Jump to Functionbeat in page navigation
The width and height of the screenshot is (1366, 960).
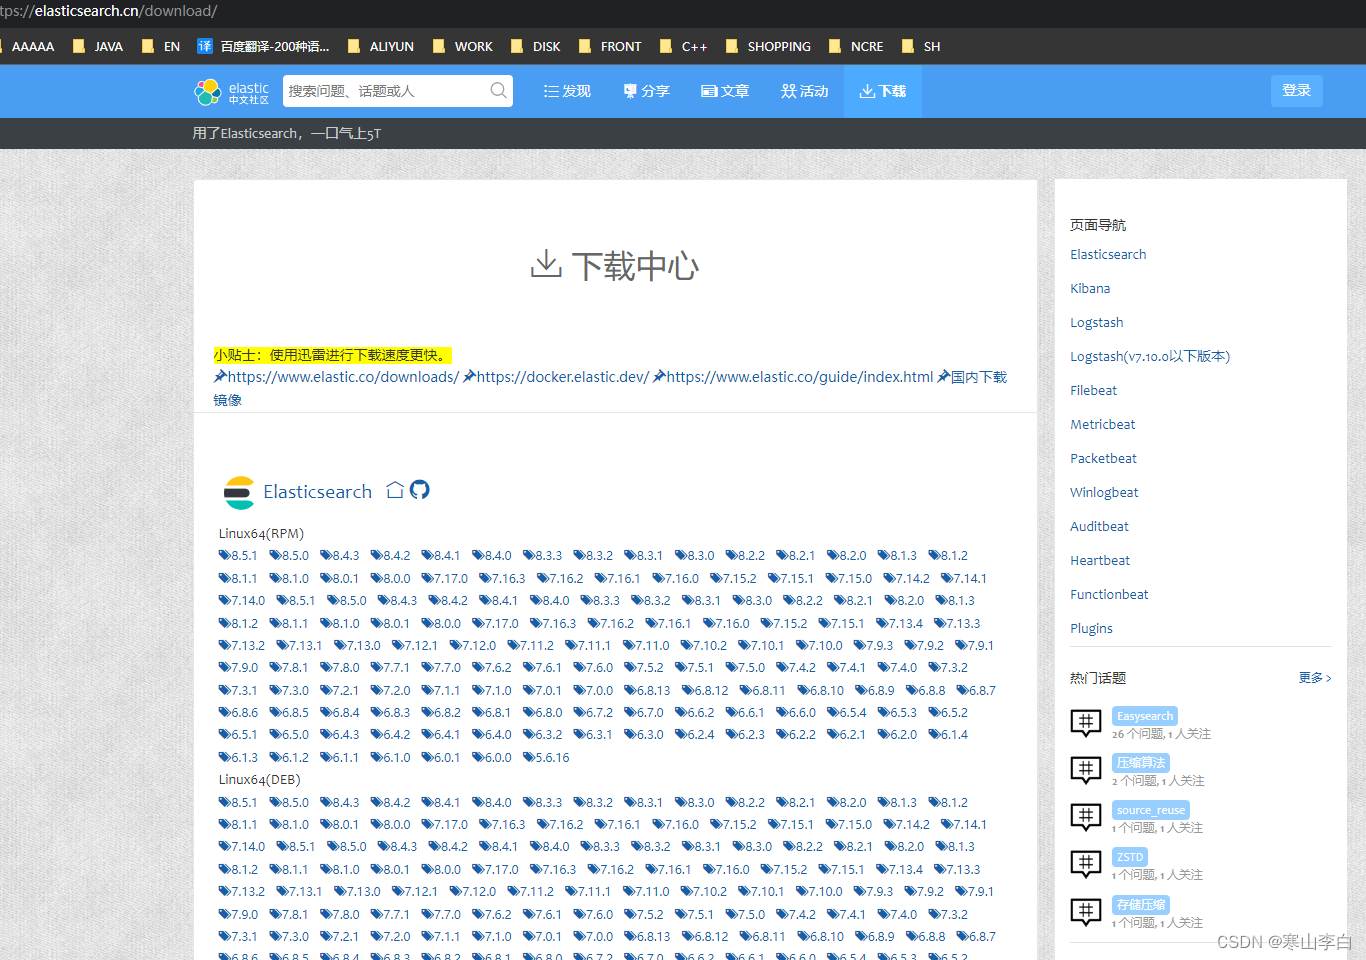1110,594
